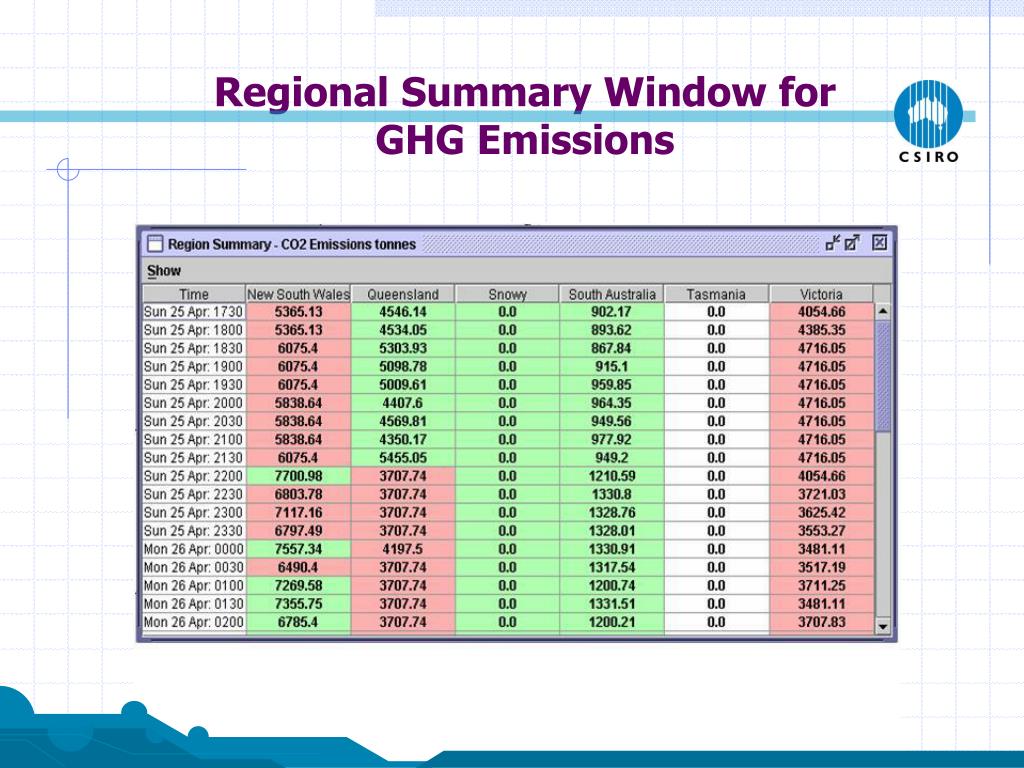Click Victoria value 4385.35
Screen dimensions: 1024x768
pyautogui.click(x=822, y=330)
